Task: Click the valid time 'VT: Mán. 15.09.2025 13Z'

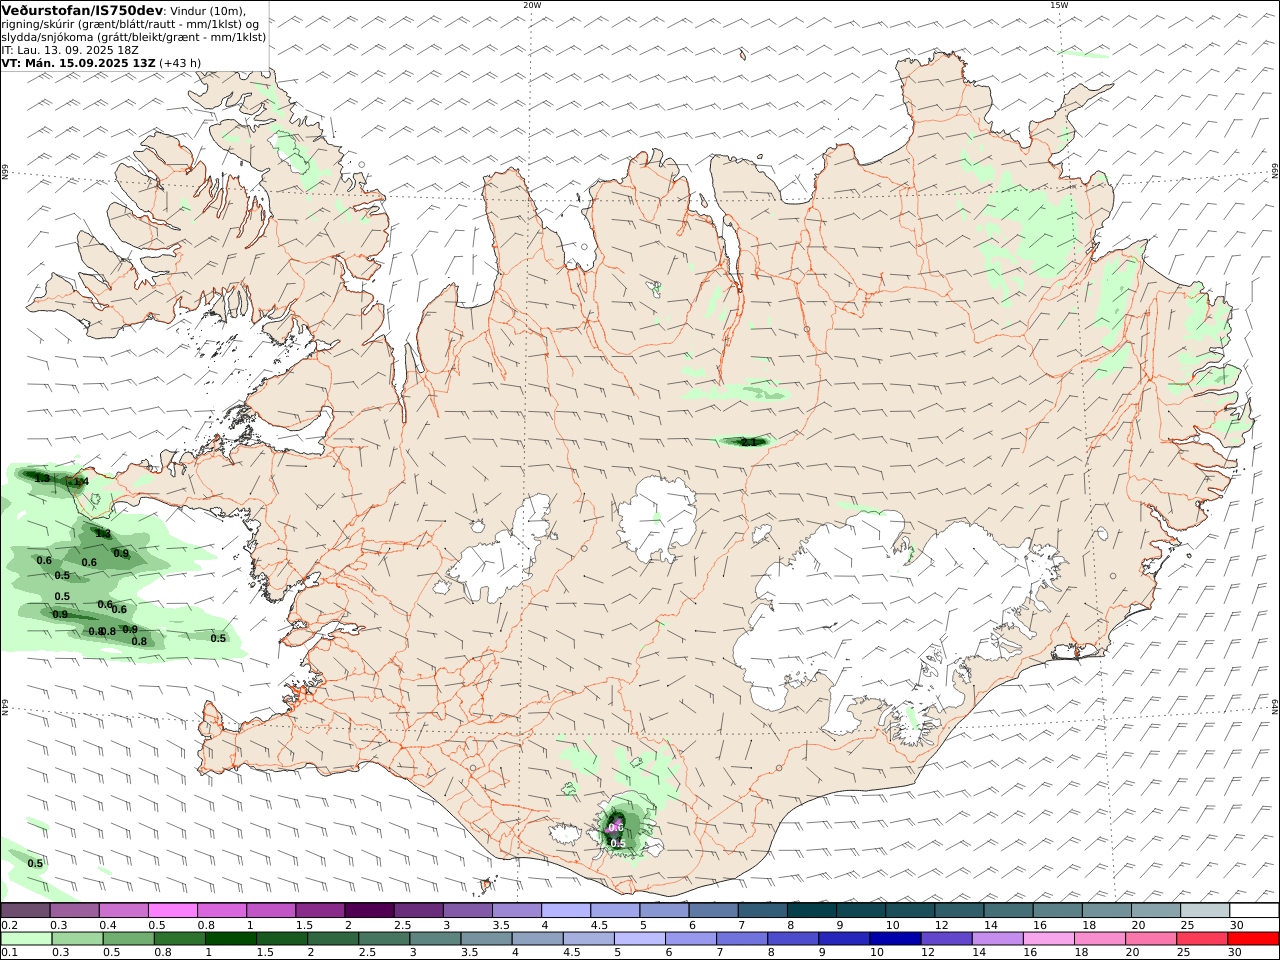Action: click(x=79, y=63)
